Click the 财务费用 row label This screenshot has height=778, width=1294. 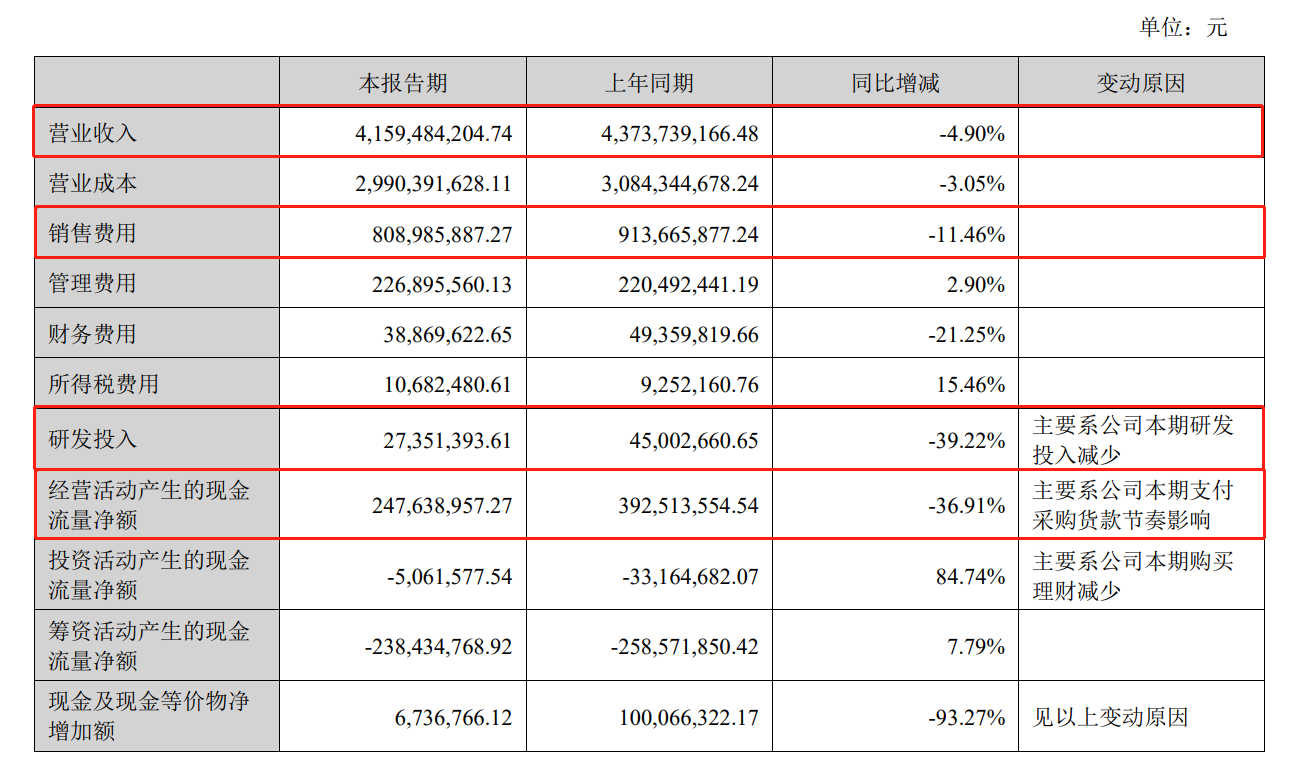pyautogui.click(x=93, y=334)
